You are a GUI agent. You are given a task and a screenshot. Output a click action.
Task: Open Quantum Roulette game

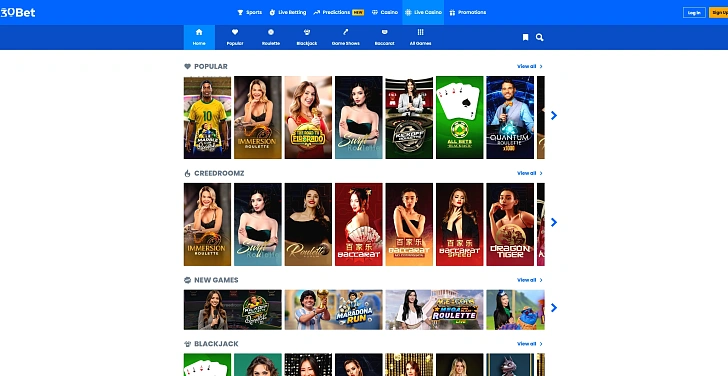point(510,117)
